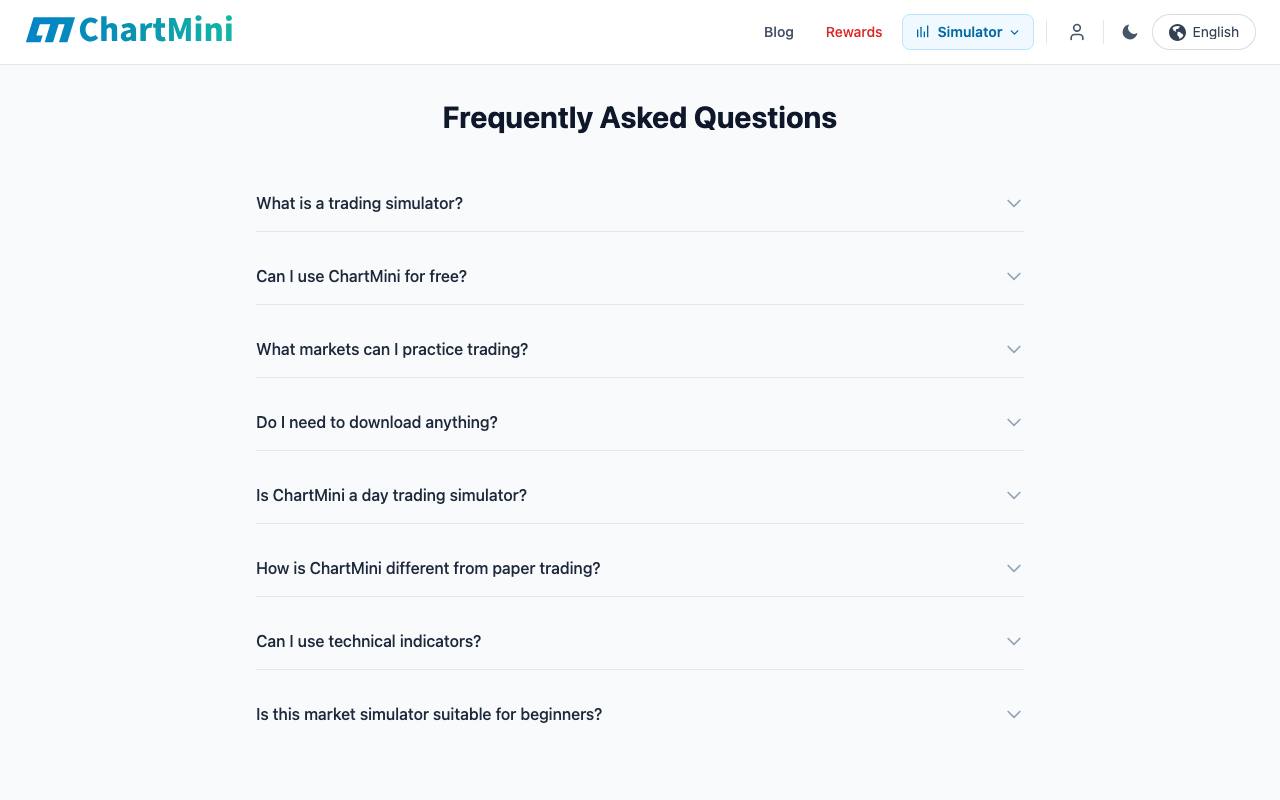Image resolution: width=1280 pixels, height=800 pixels.
Task: Click the globe icon in the language button
Action: (1177, 32)
